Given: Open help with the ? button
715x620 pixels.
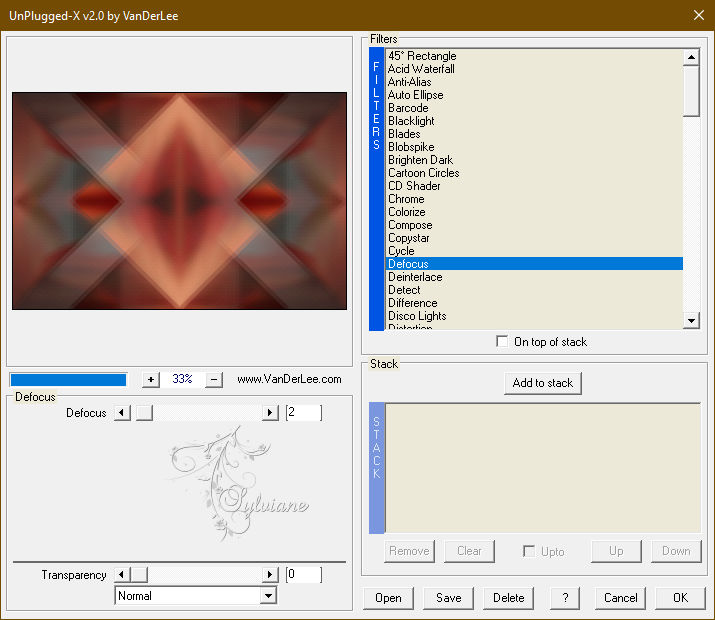Looking at the screenshot, I should pos(565,598).
